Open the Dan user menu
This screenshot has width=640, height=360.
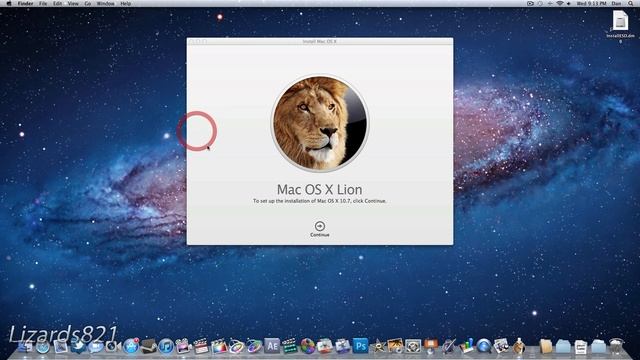coord(616,3)
